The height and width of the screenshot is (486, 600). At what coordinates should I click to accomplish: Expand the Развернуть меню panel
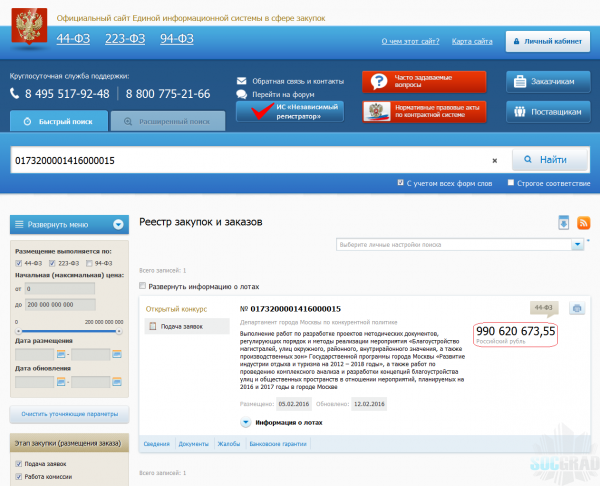67,225
